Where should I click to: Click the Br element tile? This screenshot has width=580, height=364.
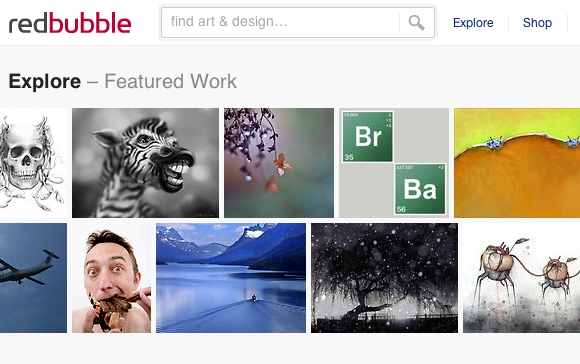coord(368,136)
